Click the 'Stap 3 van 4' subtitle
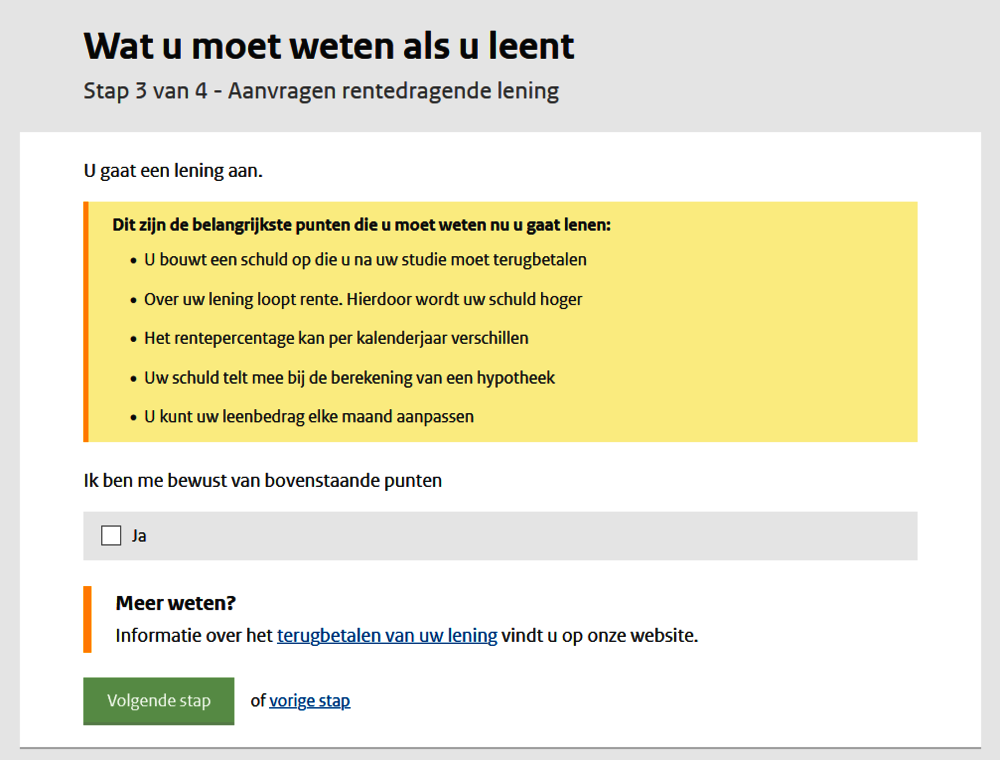 (x=320, y=91)
